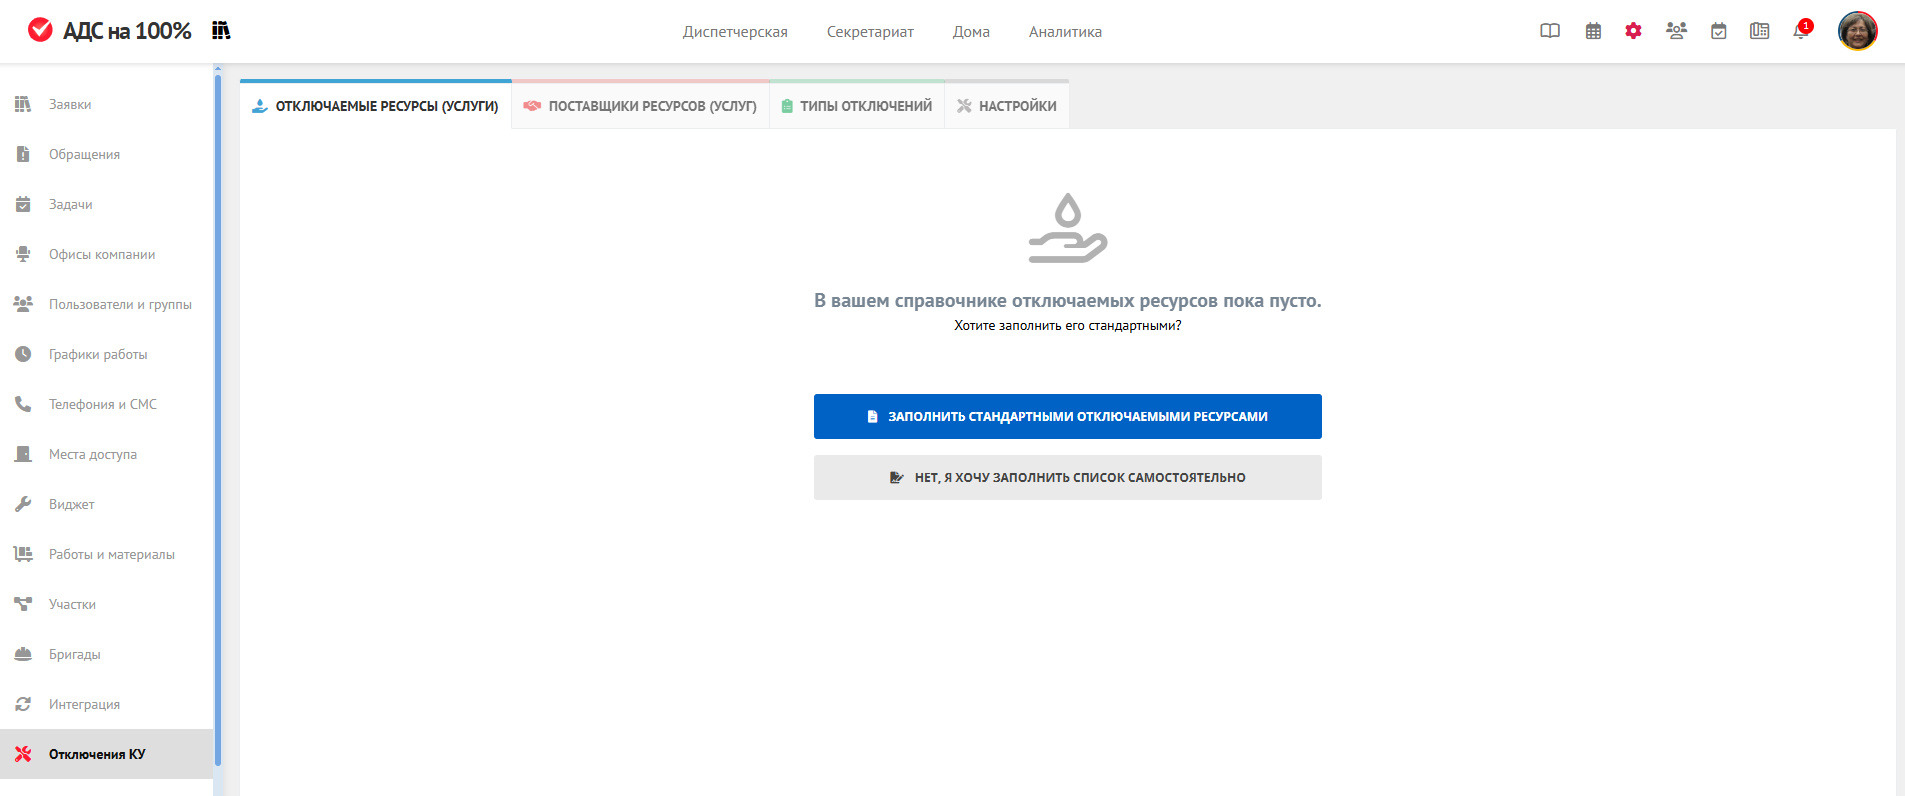Open the notifications bell

[x=1801, y=31]
